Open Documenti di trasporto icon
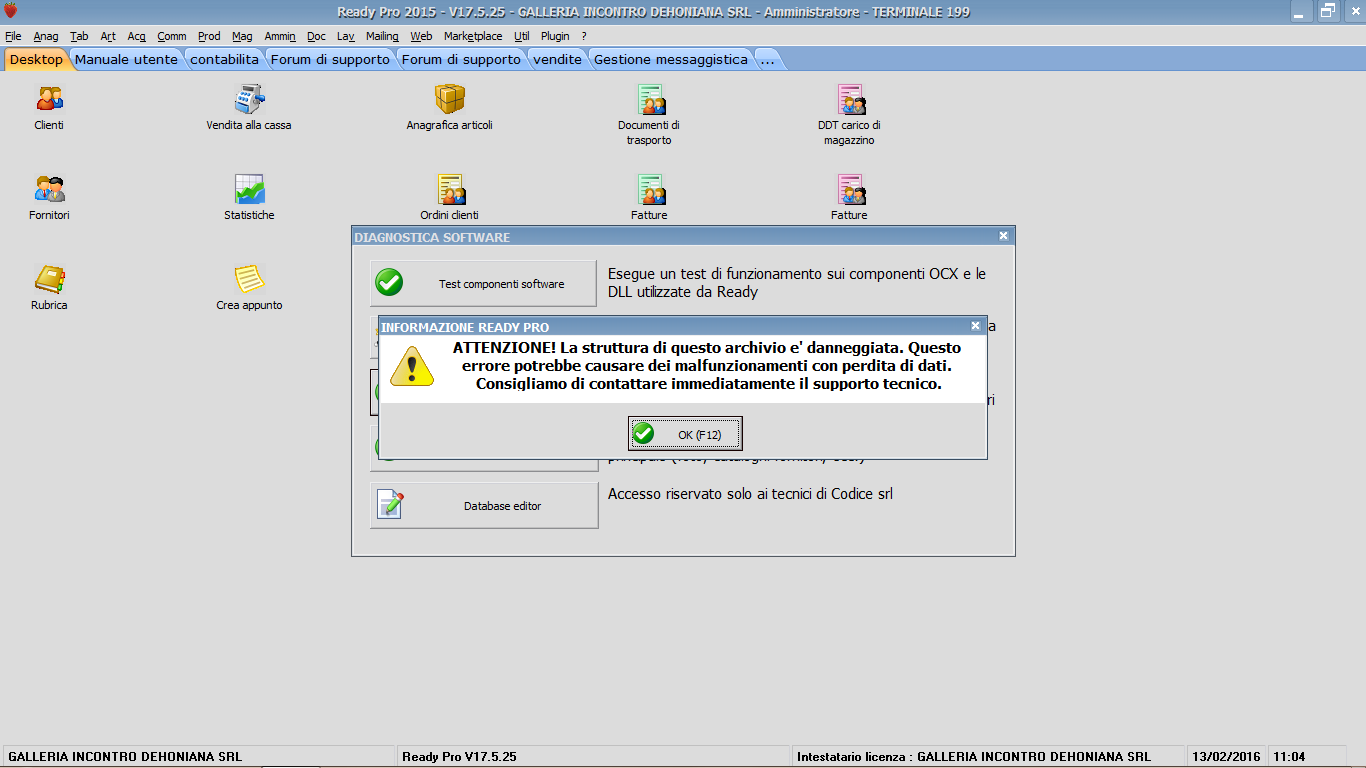 click(x=650, y=99)
